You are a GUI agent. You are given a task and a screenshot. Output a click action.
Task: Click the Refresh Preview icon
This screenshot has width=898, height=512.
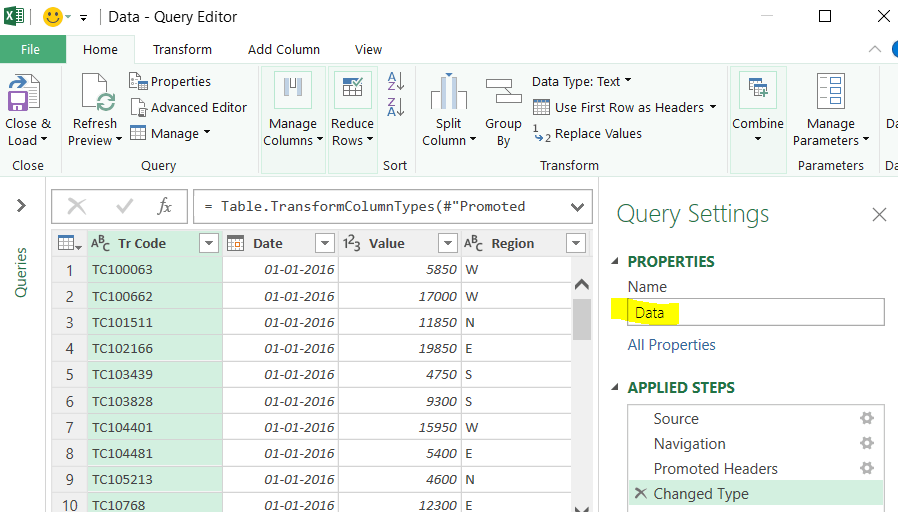(98, 92)
